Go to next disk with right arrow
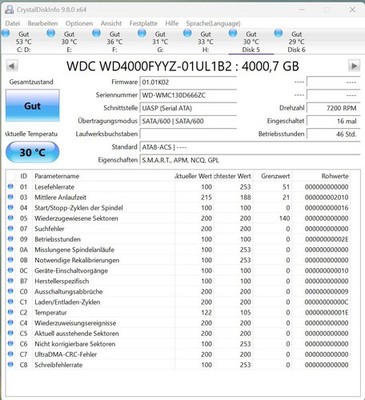Viewport: 365px width, 400px height. (354, 66)
